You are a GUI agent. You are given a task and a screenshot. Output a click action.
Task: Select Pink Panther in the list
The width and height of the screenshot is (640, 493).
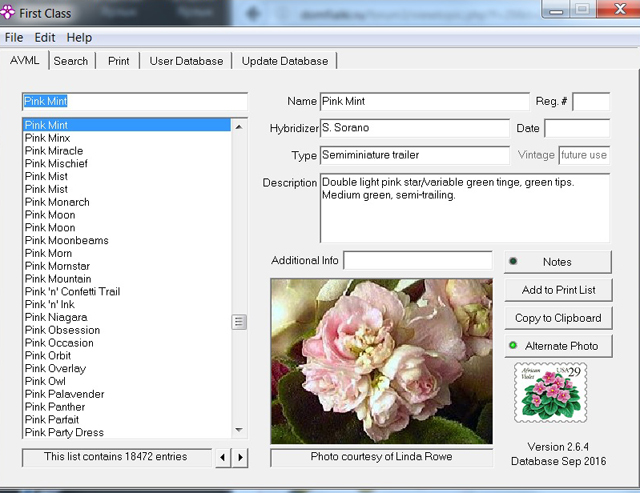pos(127,407)
